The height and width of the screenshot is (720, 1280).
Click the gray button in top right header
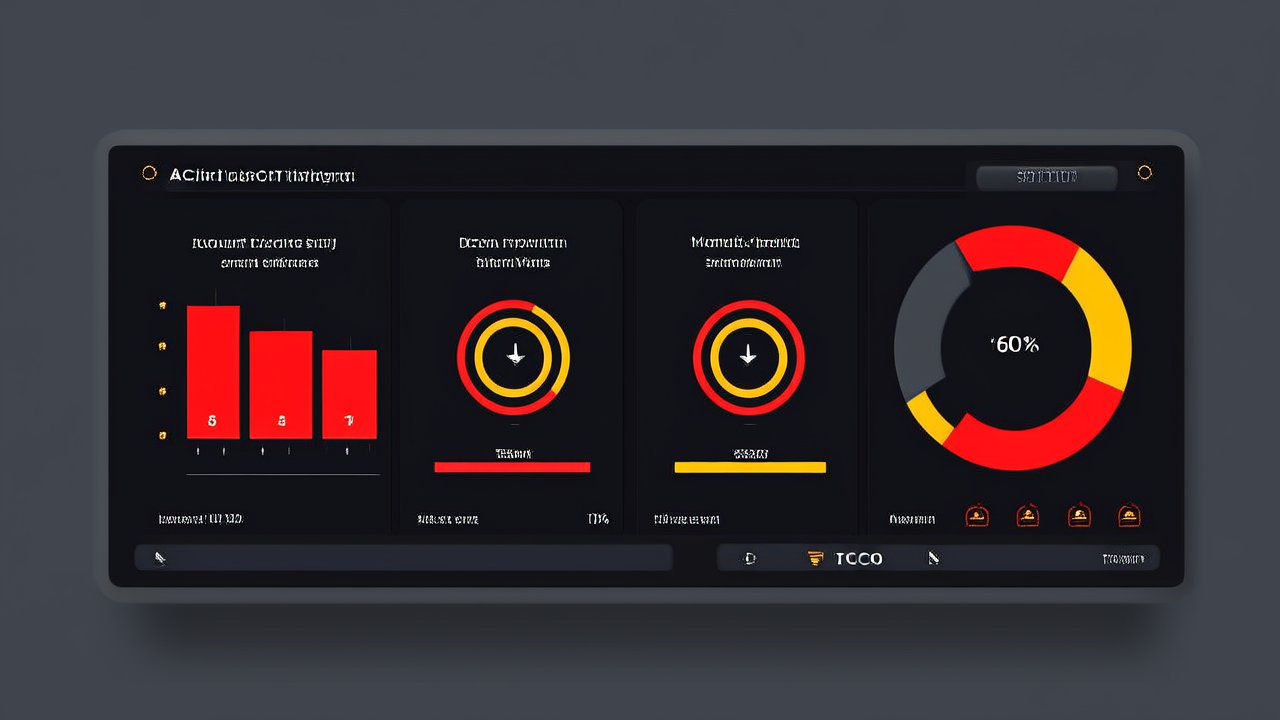[x=1046, y=177]
